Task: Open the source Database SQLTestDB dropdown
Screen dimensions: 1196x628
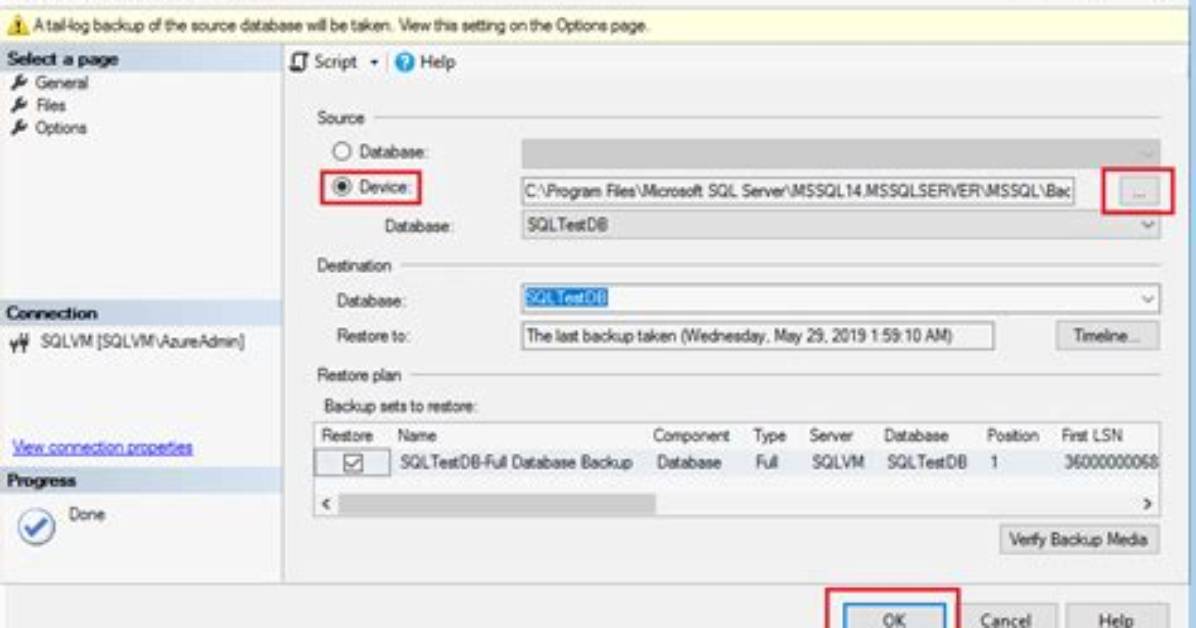Action: pos(840,225)
